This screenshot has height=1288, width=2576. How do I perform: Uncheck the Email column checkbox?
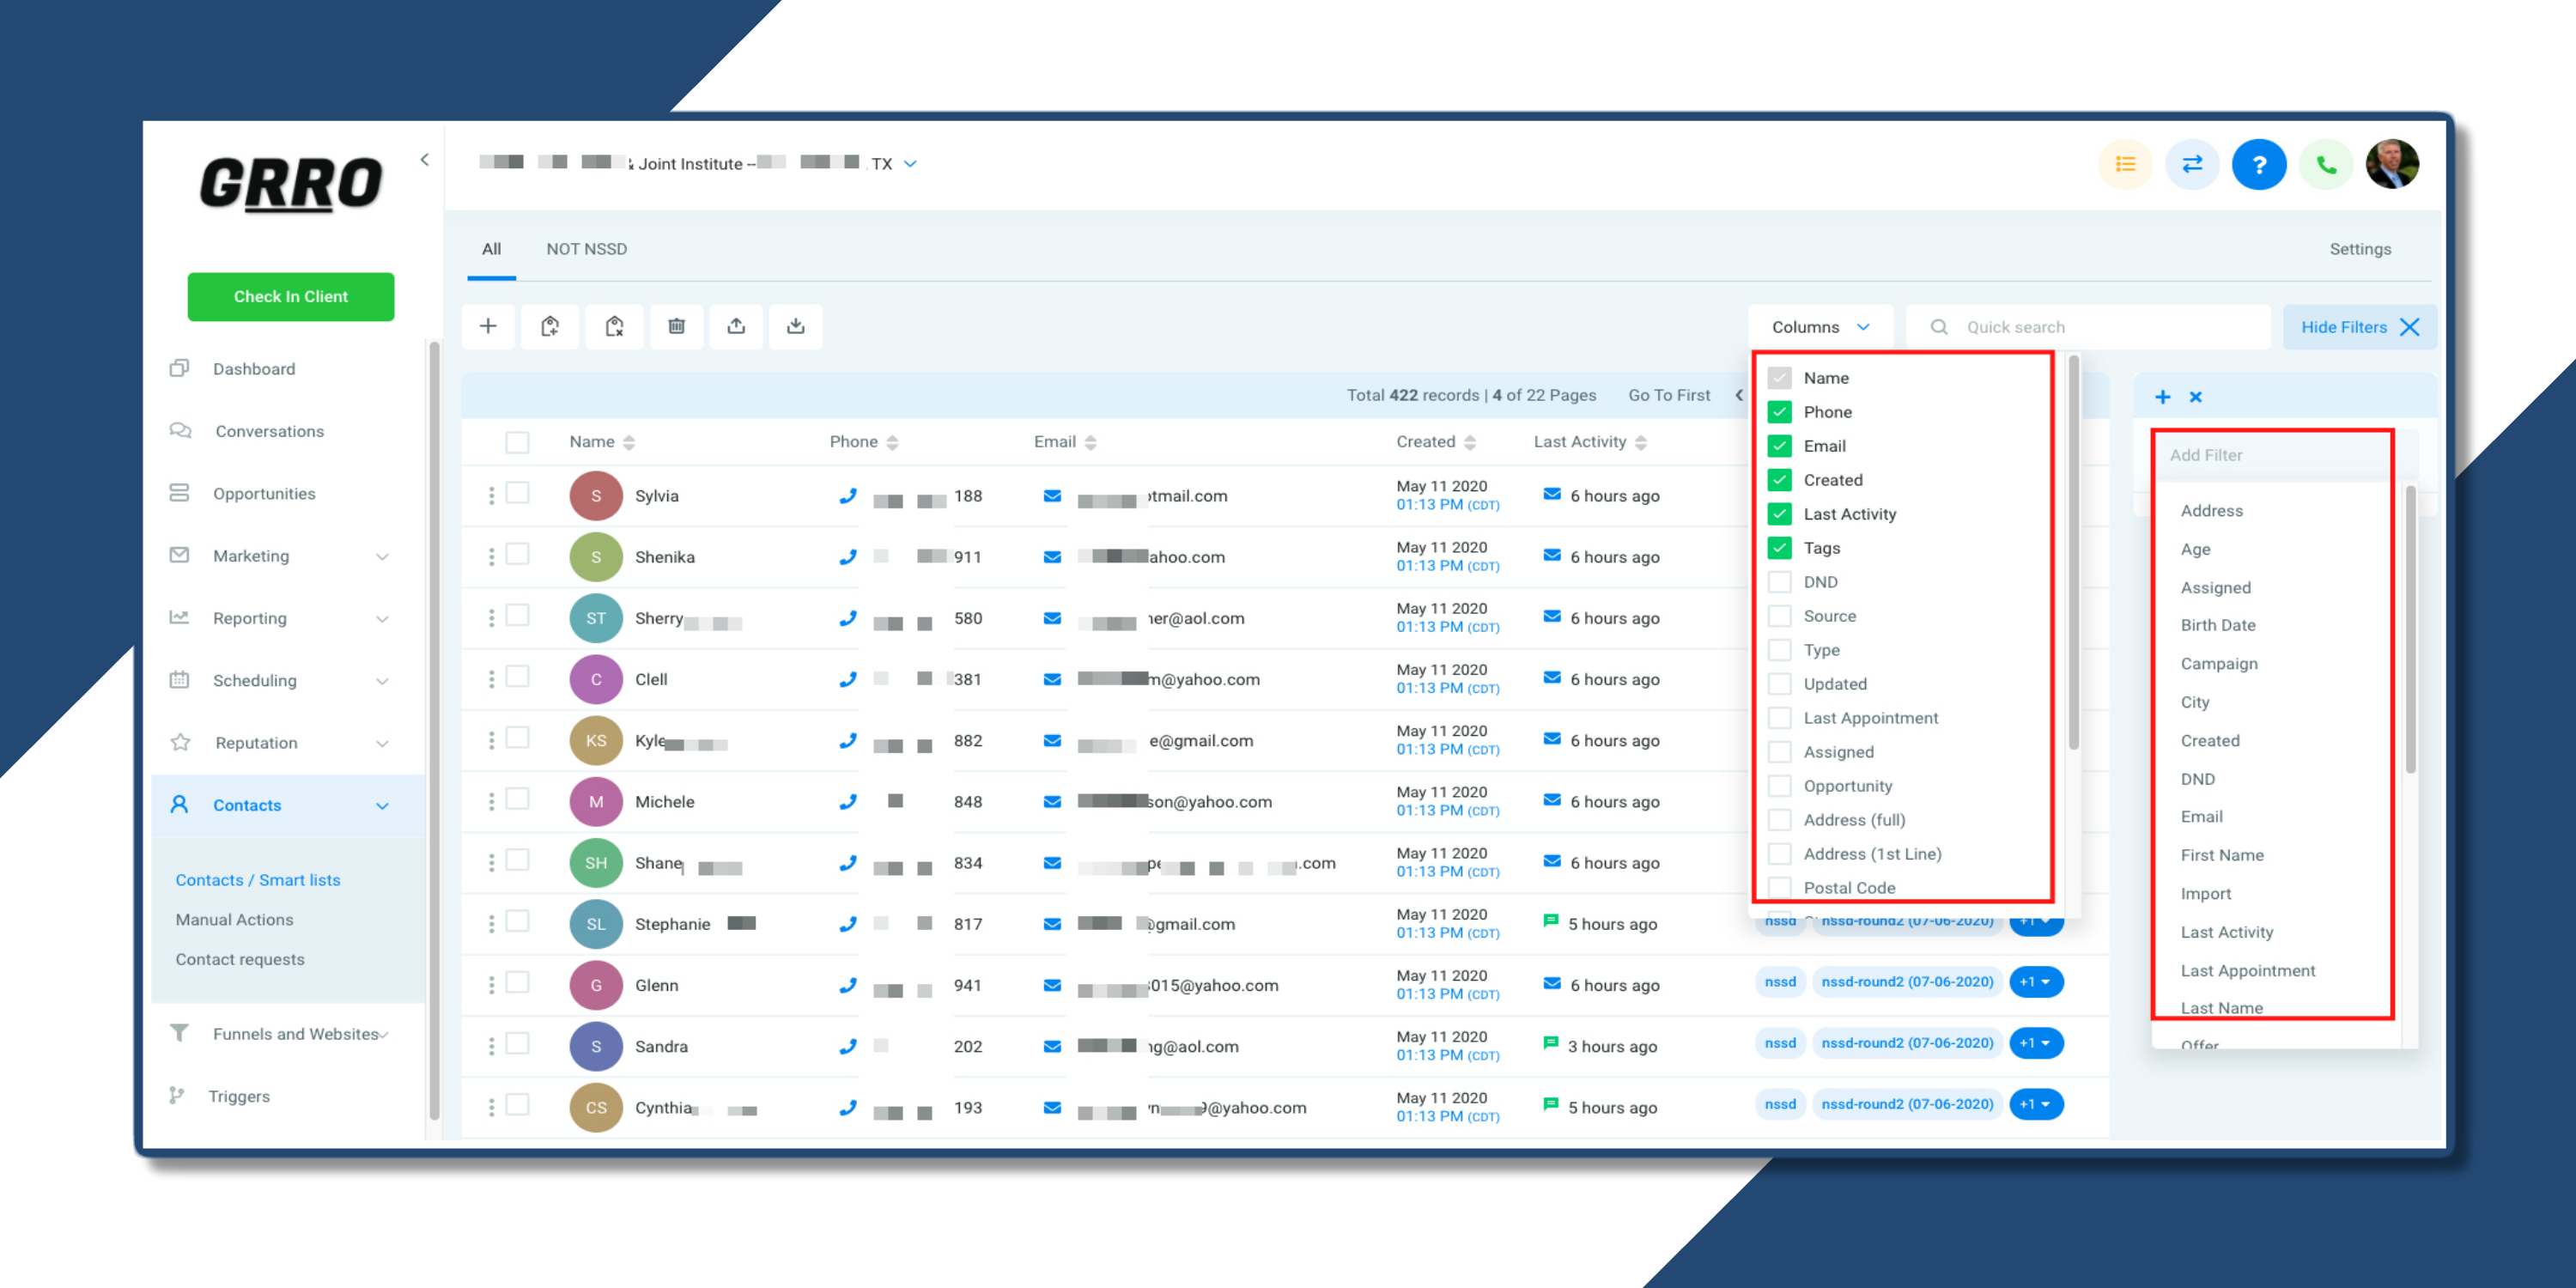1779,446
